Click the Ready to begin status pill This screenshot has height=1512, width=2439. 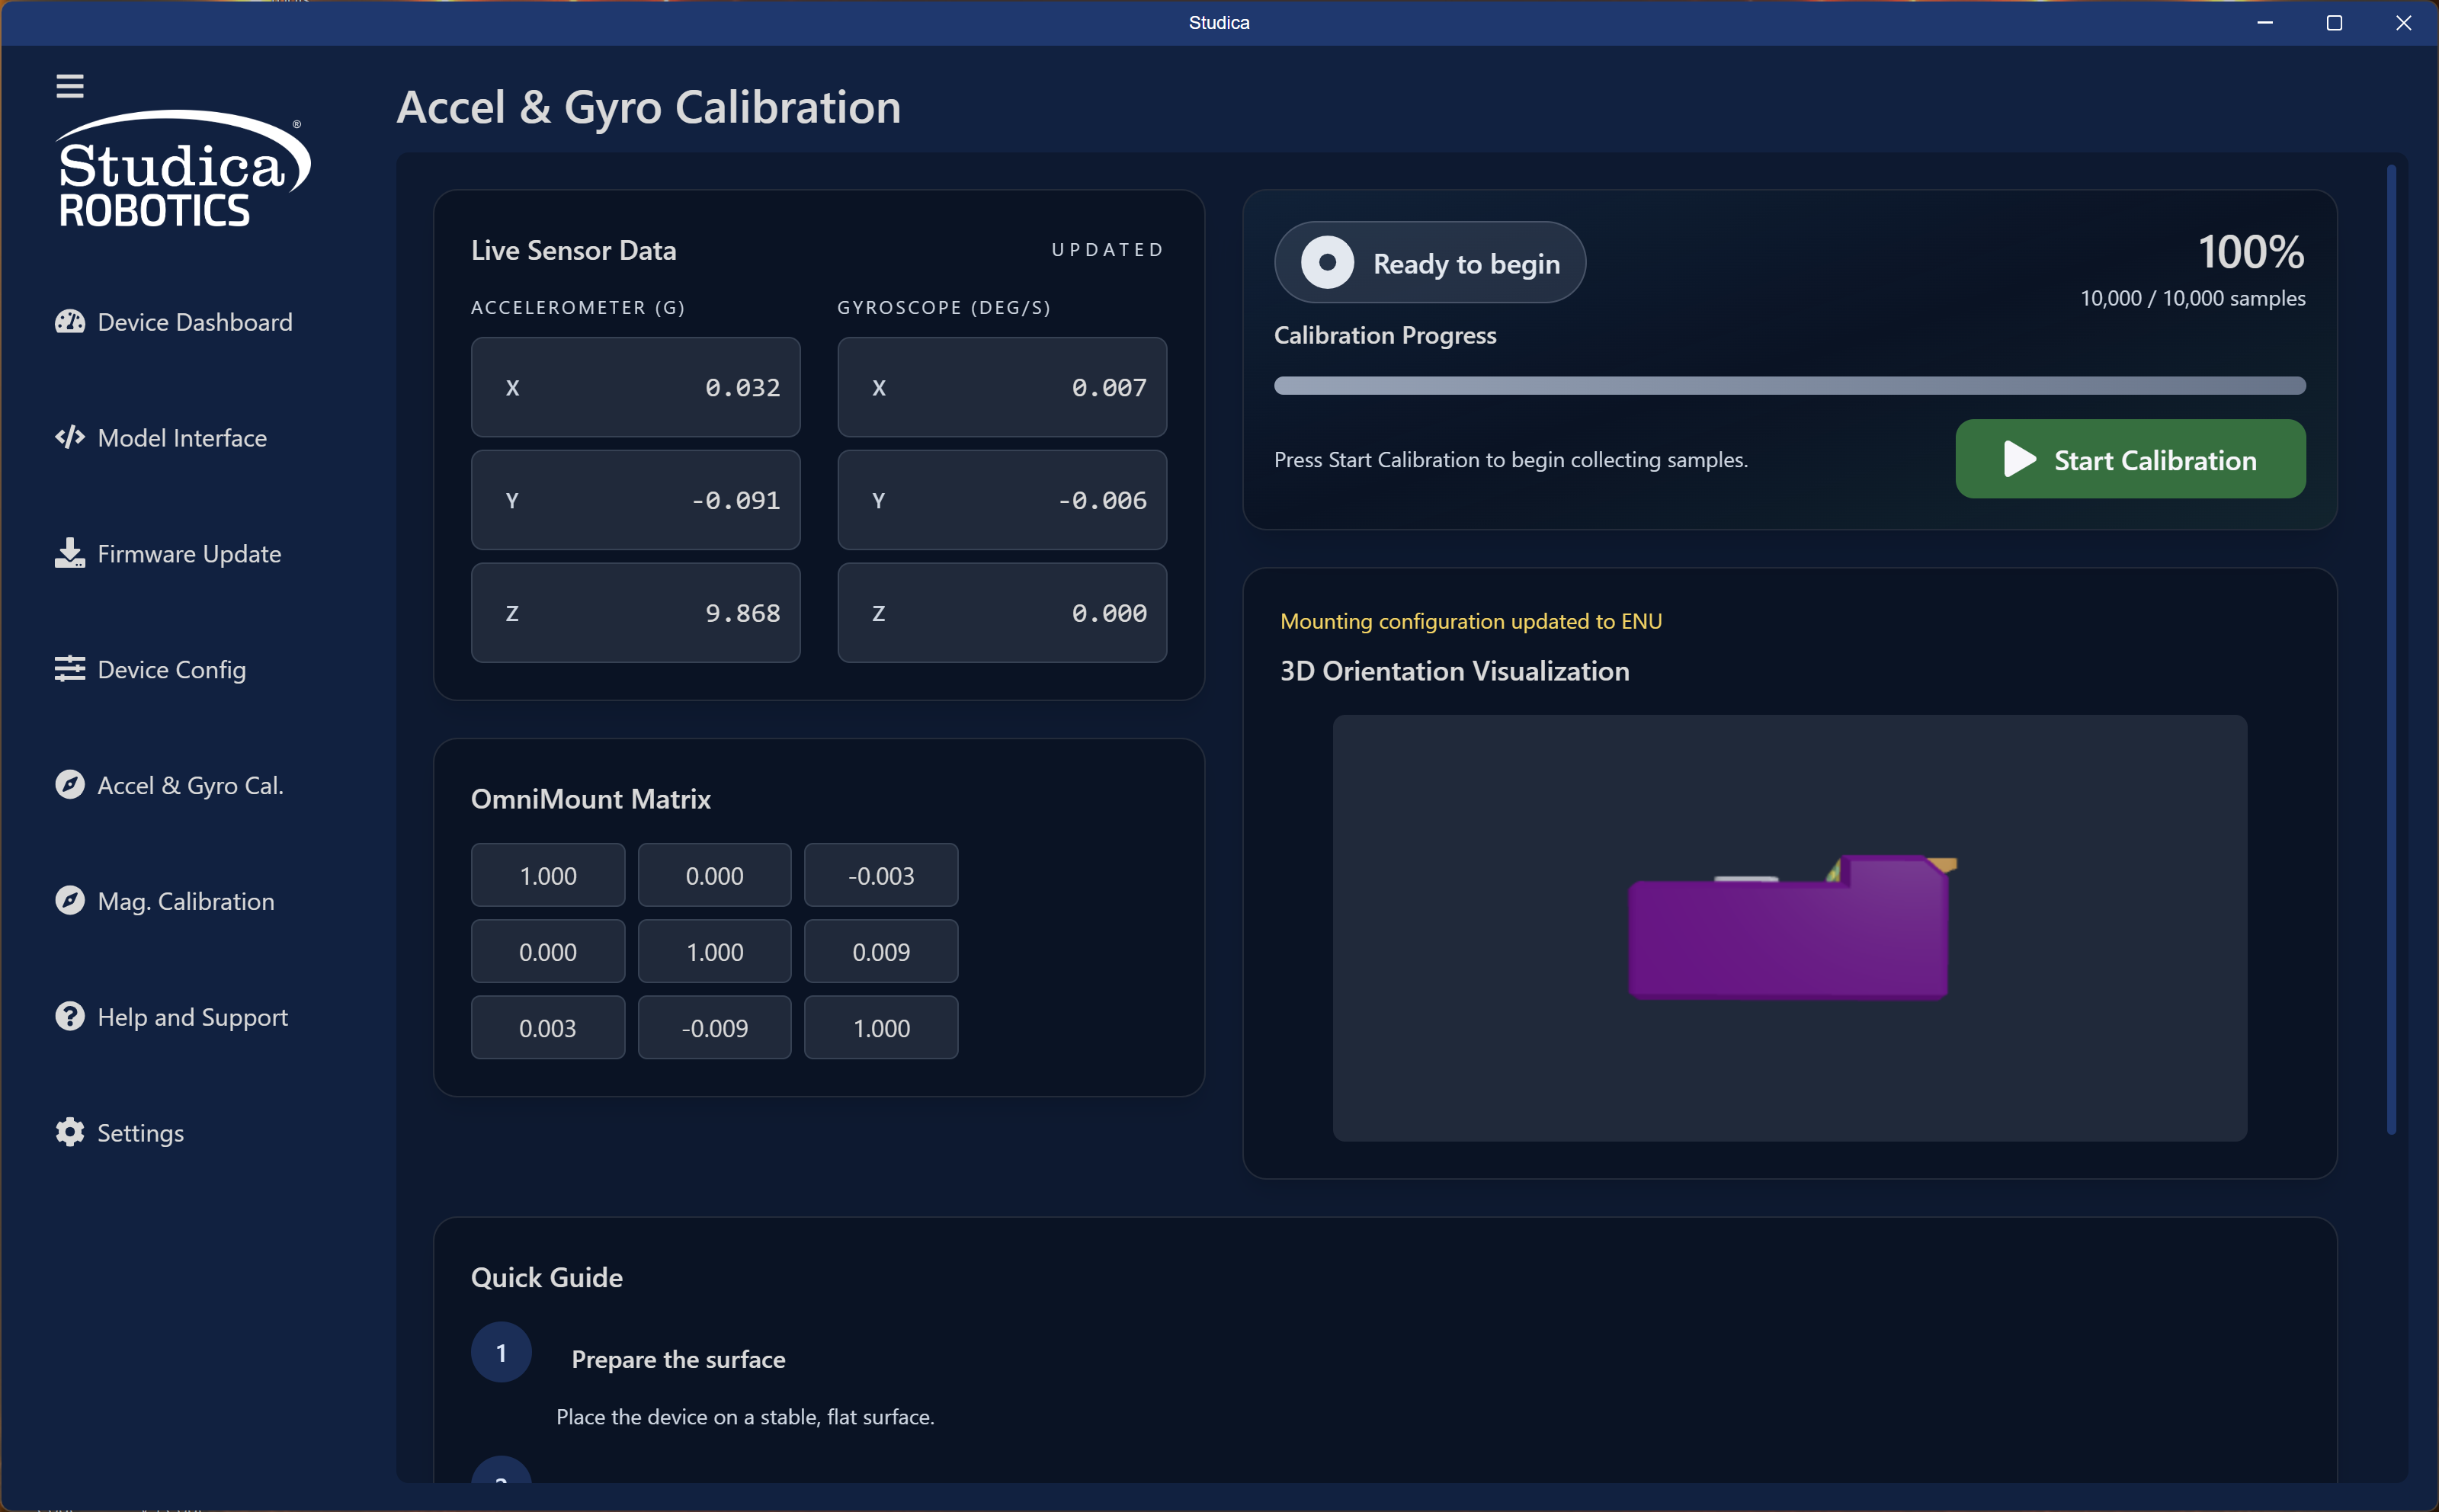pyautogui.click(x=1429, y=263)
